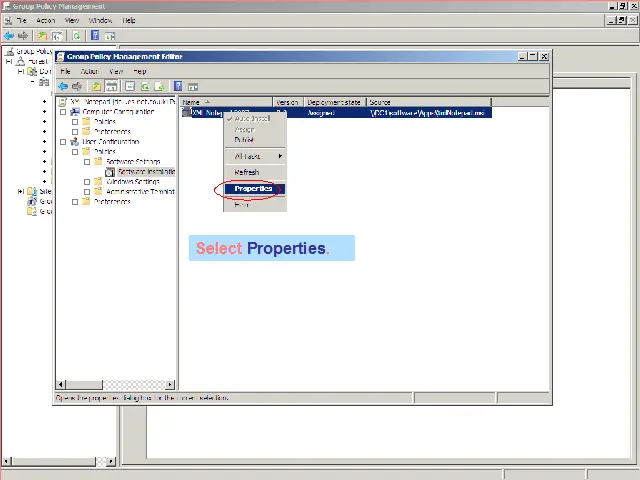Select Properties from the context menu
The image size is (640, 480).
254,188
